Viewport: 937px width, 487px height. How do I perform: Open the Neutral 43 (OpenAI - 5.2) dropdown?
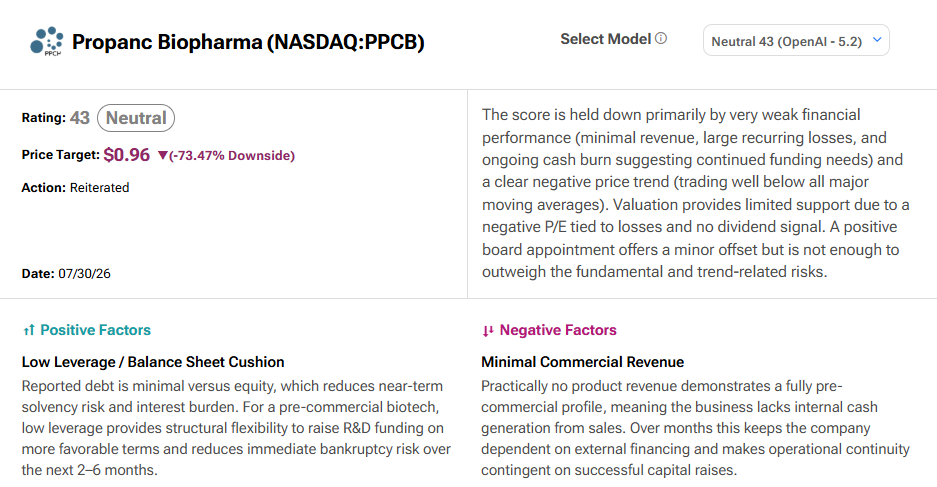(796, 41)
